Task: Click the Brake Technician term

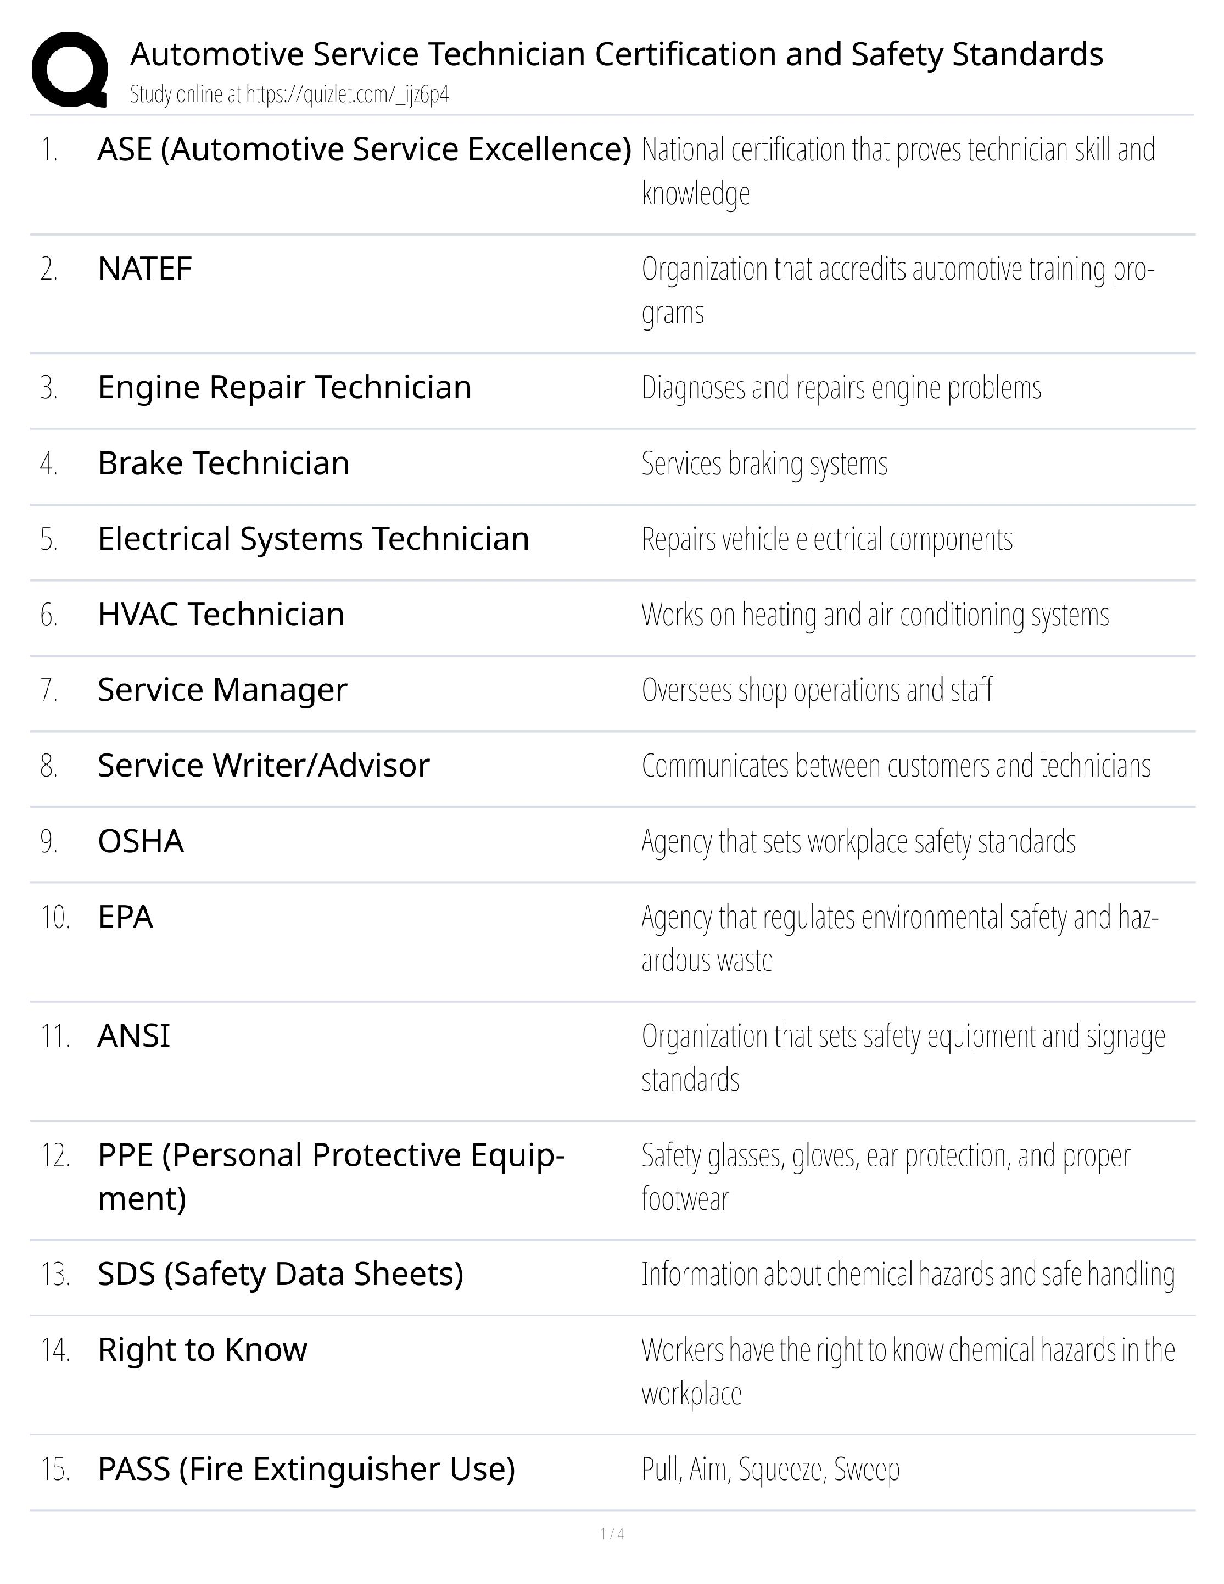Action: [x=223, y=463]
